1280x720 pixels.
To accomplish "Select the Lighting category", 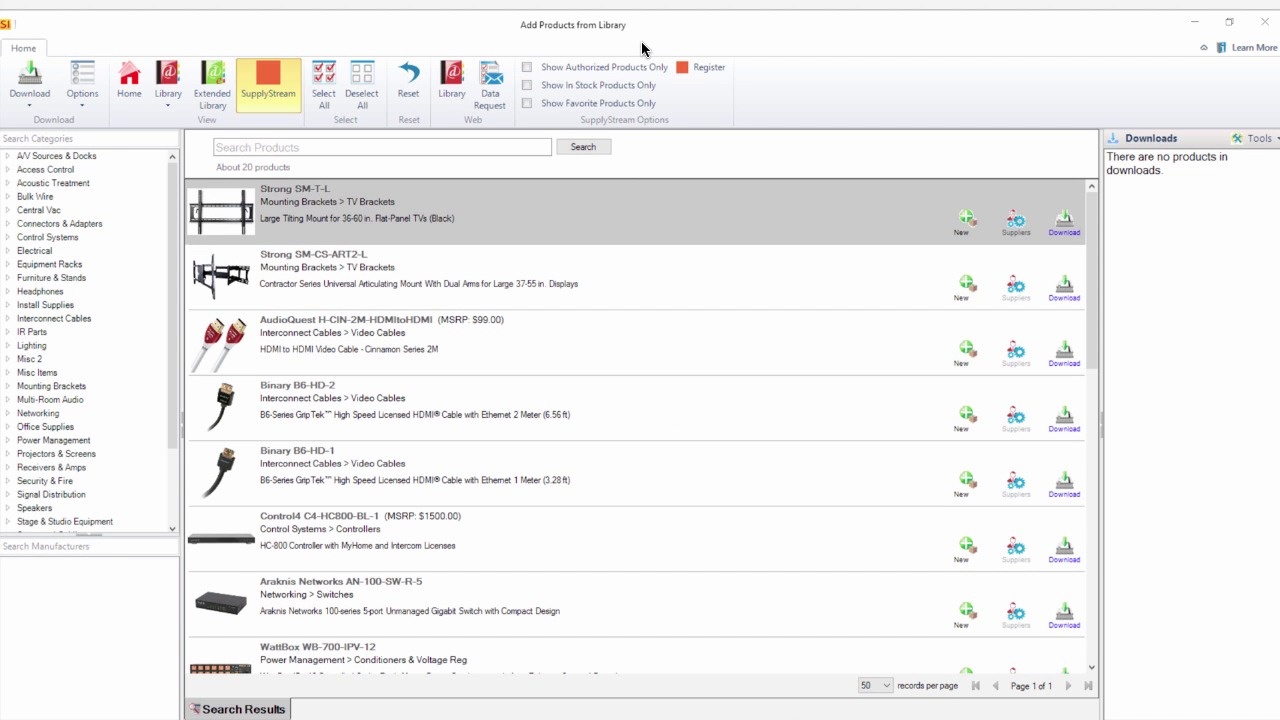I will [31, 345].
